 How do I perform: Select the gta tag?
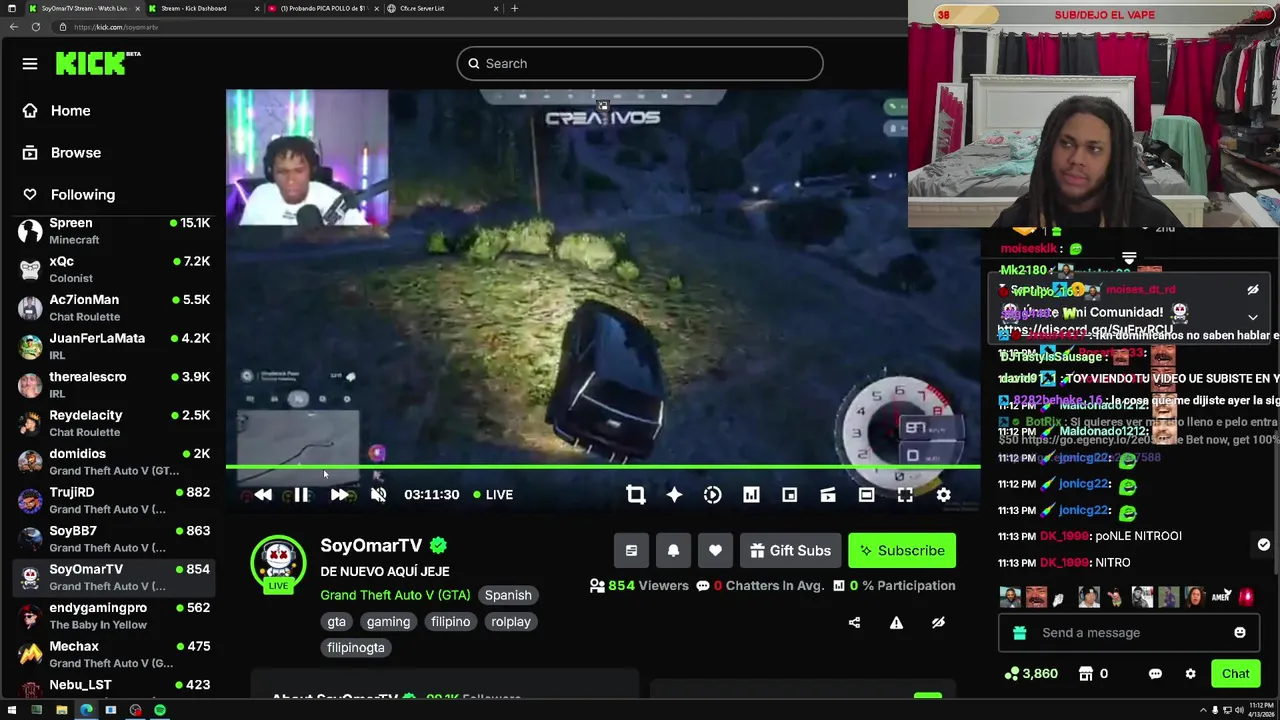[x=336, y=621]
